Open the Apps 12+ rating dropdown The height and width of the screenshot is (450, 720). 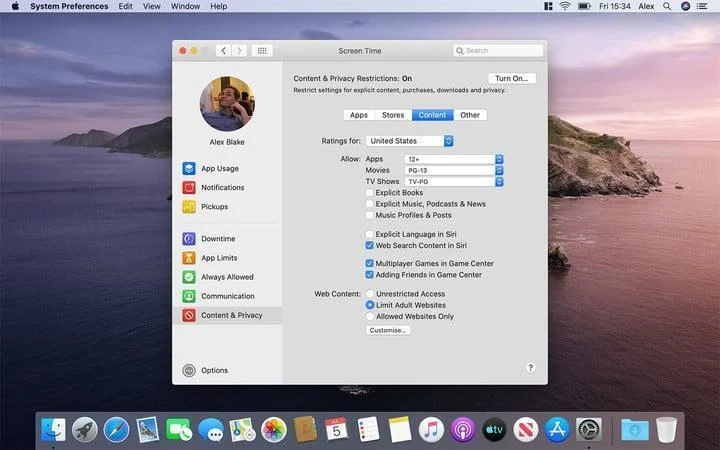click(453, 159)
